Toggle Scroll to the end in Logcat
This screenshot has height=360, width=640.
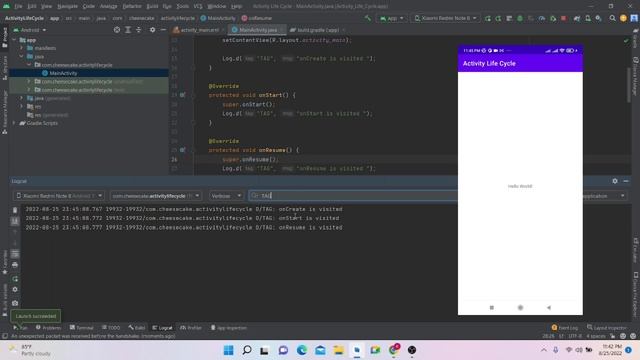15,221
